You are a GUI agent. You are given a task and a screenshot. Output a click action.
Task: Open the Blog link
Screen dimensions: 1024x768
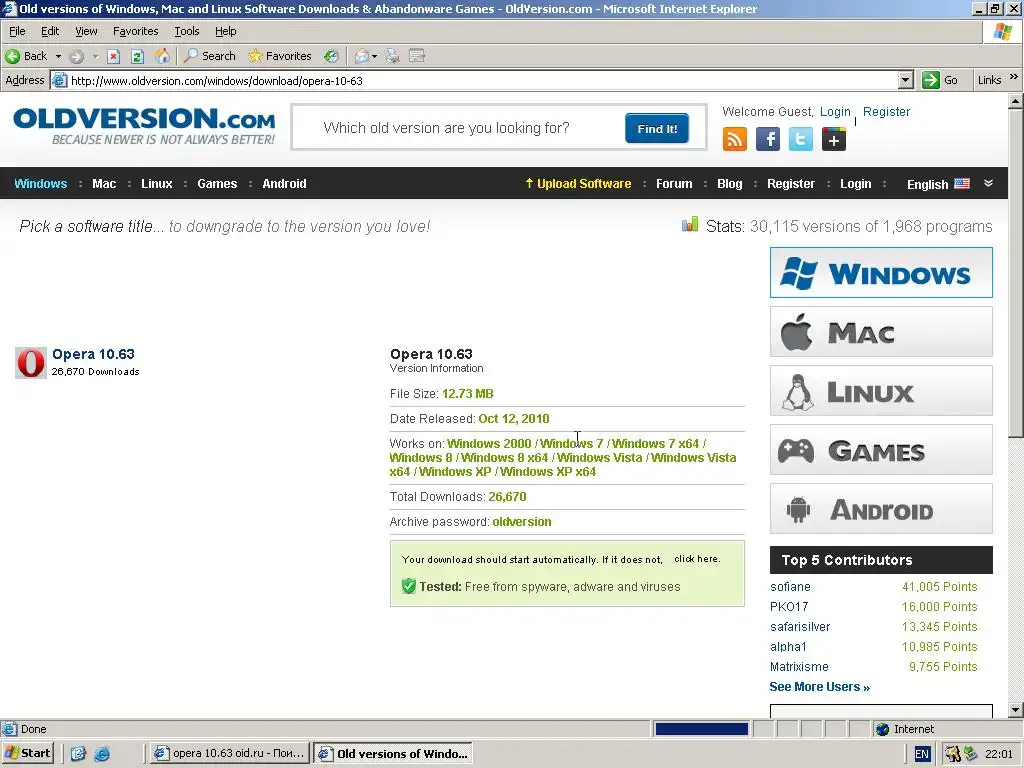[729, 184]
